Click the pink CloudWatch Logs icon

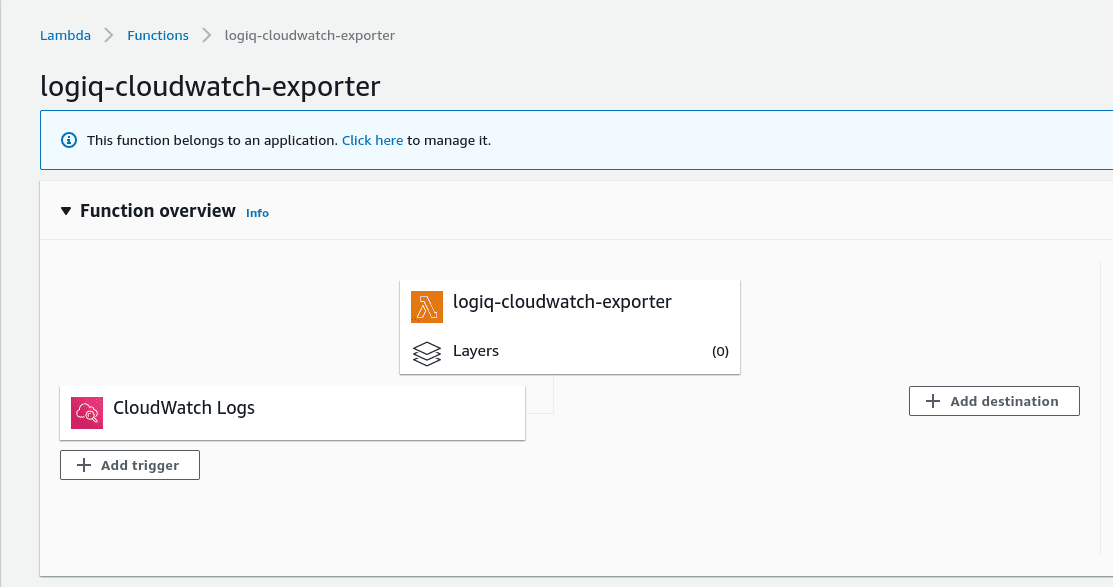click(x=87, y=413)
